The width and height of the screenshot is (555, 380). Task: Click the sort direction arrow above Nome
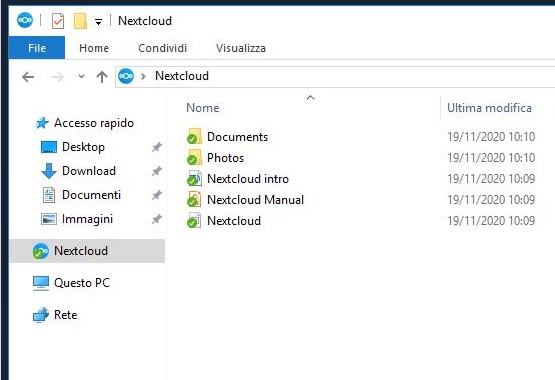point(310,97)
